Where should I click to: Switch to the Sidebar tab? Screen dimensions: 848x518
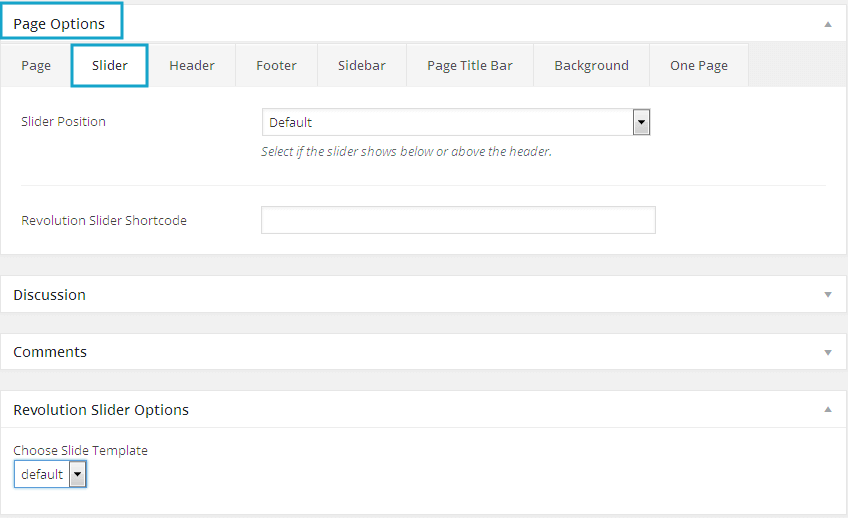pyautogui.click(x=361, y=66)
